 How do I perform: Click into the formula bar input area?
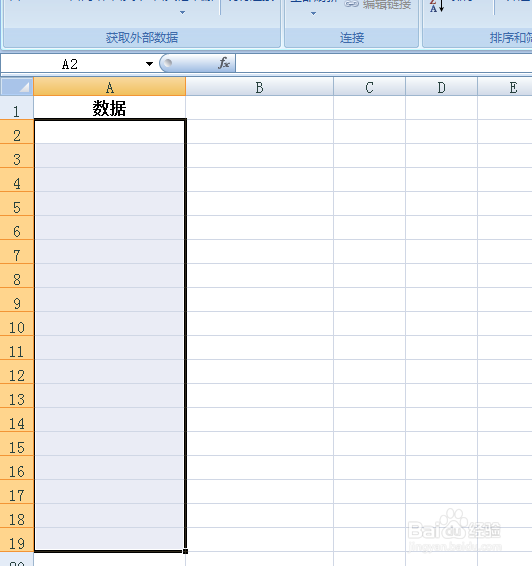384,63
